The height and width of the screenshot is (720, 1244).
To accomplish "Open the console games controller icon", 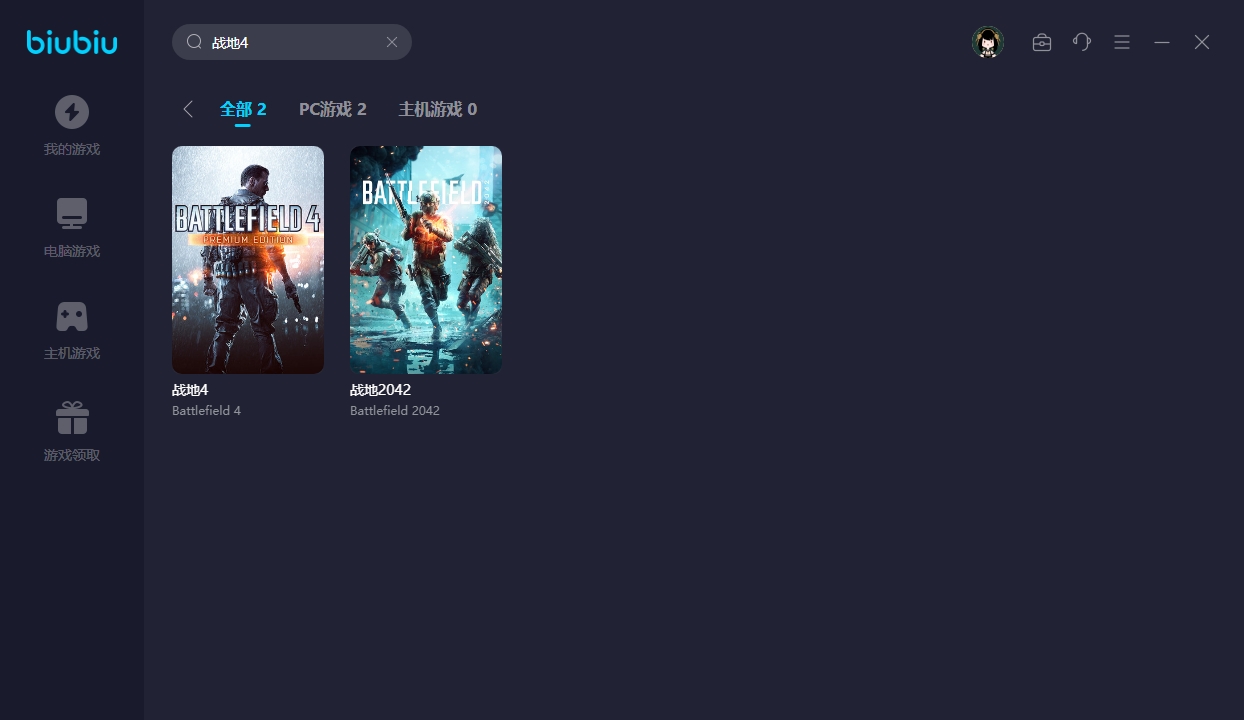I will coord(72,316).
